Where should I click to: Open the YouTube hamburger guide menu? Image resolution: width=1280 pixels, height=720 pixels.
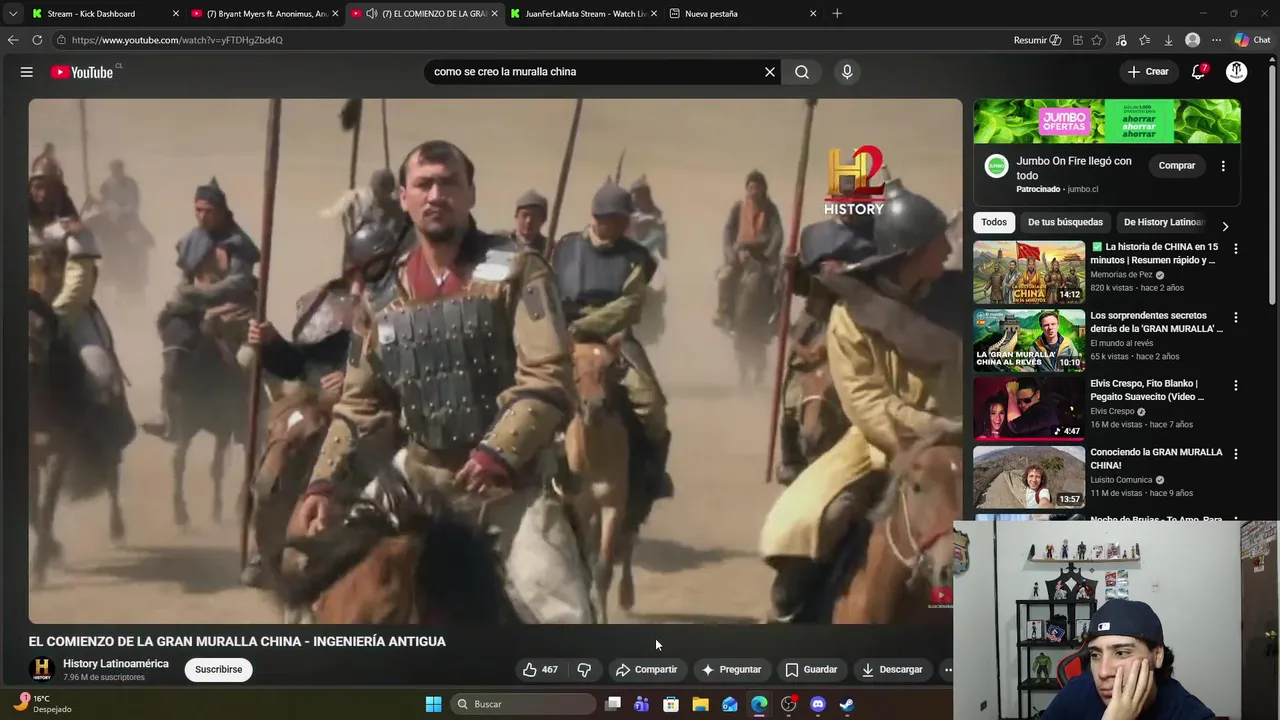27,72
